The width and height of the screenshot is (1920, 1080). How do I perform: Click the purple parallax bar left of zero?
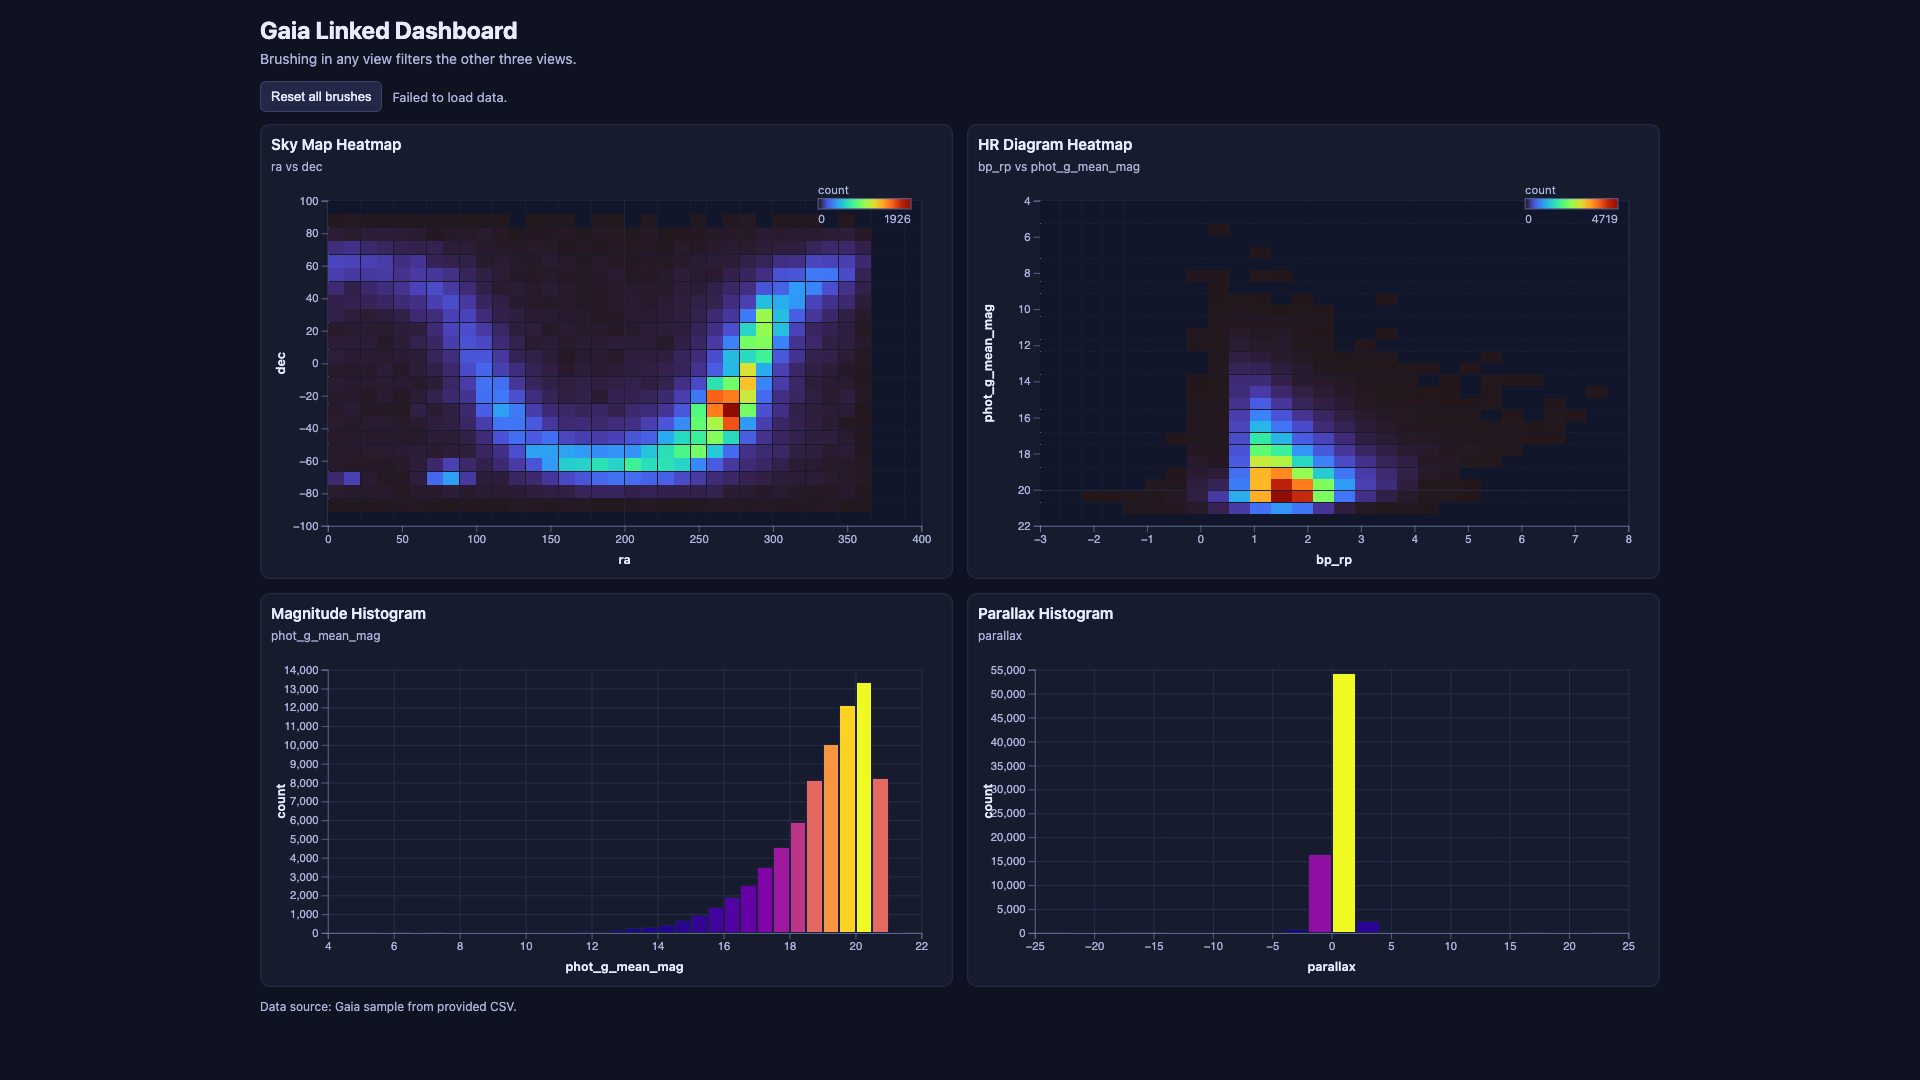point(1320,894)
